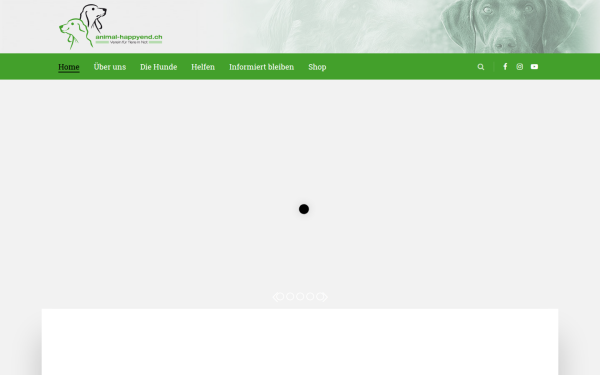Go to the Home menu item
The image size is (600, 375).
(x=69, y=67)
